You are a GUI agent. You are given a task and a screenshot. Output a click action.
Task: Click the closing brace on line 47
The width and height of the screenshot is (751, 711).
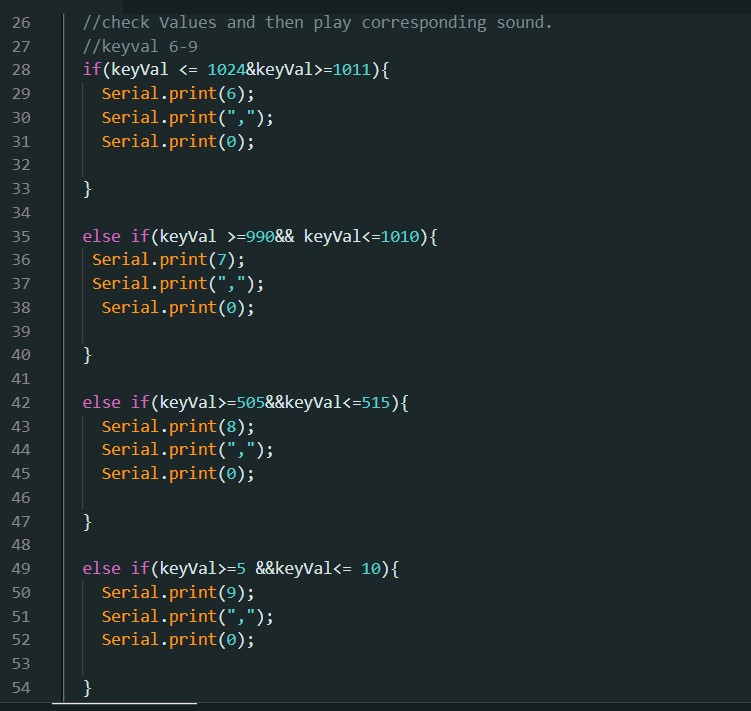click(x=87, y=521)
